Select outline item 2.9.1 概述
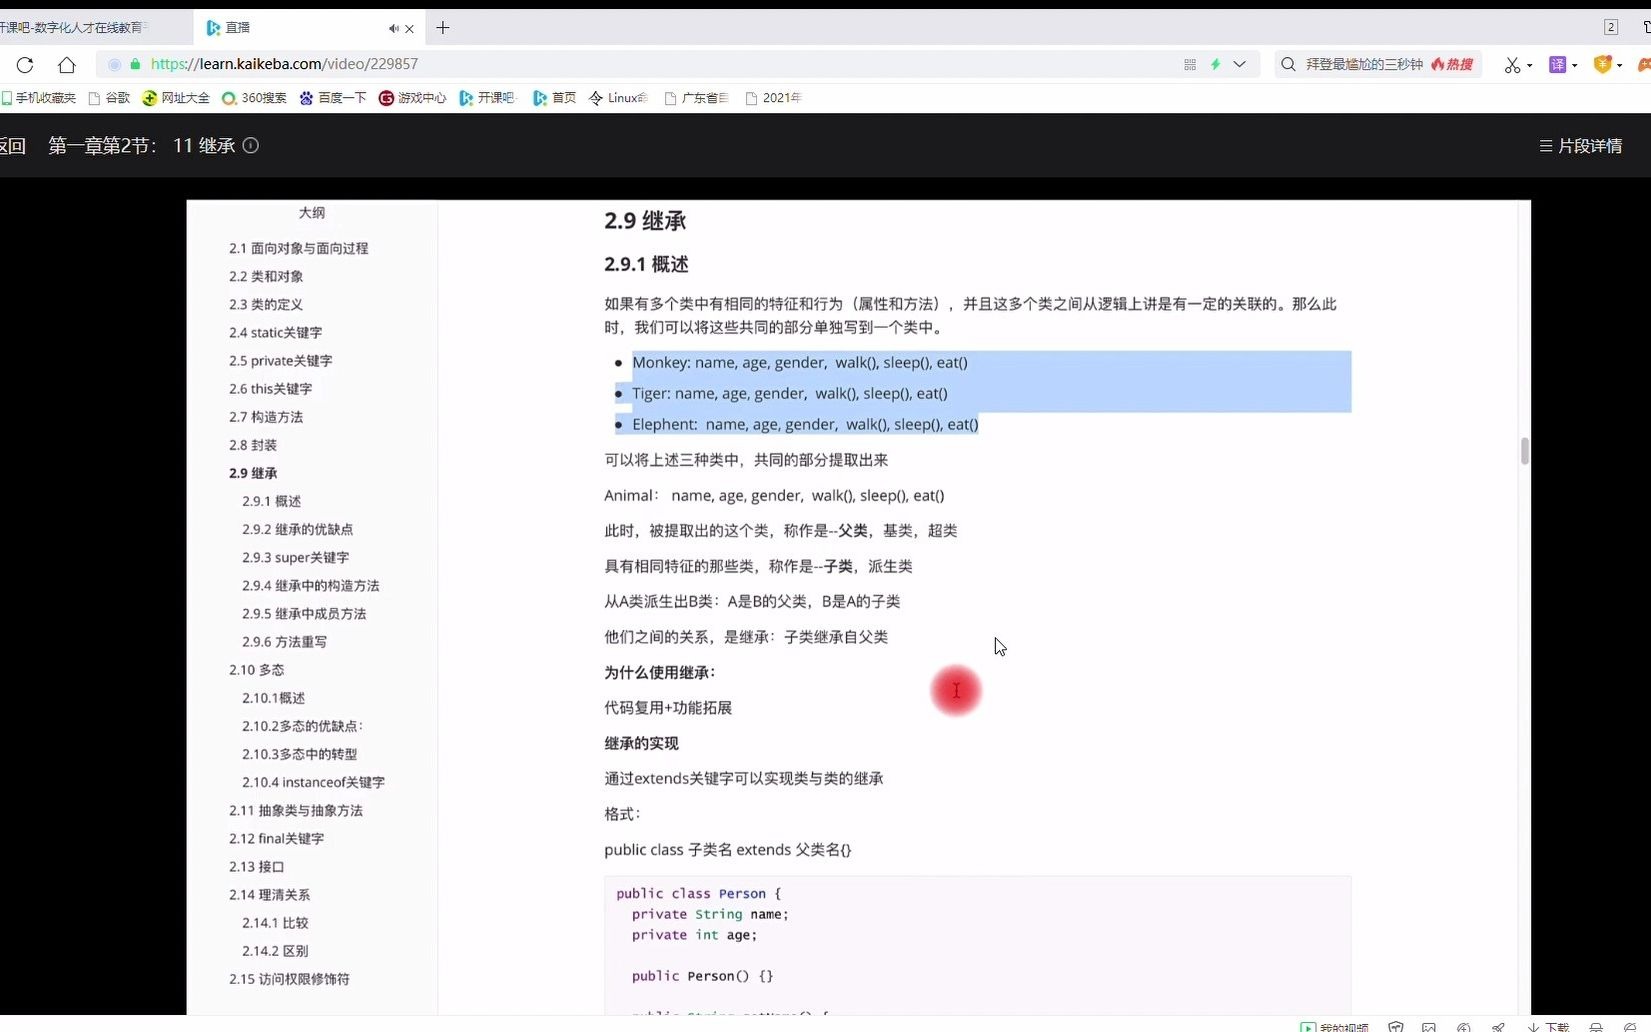The width and height of the screenshot is (1651, 1032). click(x=271, y=501)
